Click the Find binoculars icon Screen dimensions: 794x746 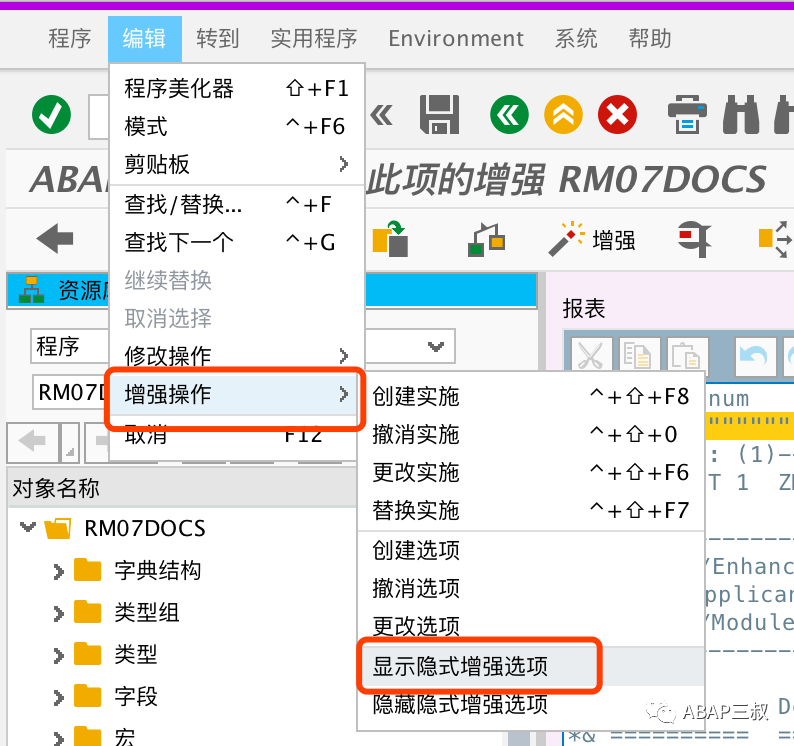pyautogui.click(x=741, y=114)
